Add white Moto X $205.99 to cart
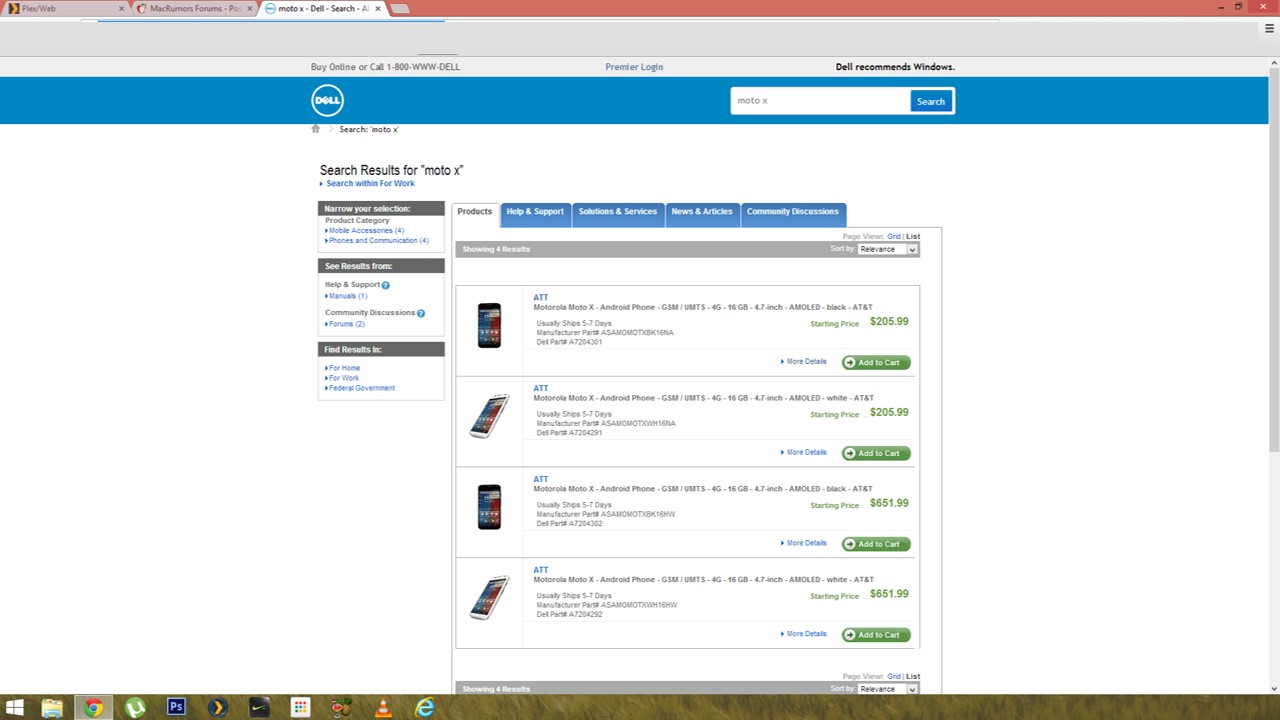This screenshot has width=1280, height=720. click(x=876, y=453)
